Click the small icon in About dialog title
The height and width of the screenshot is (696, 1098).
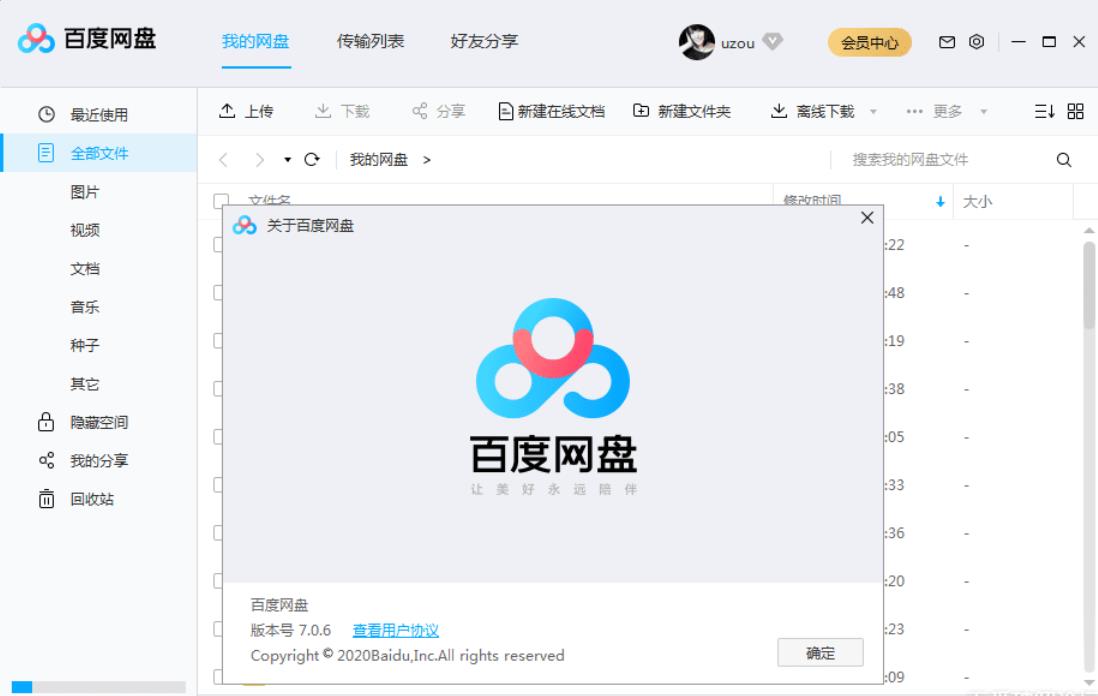coord(244,225)
